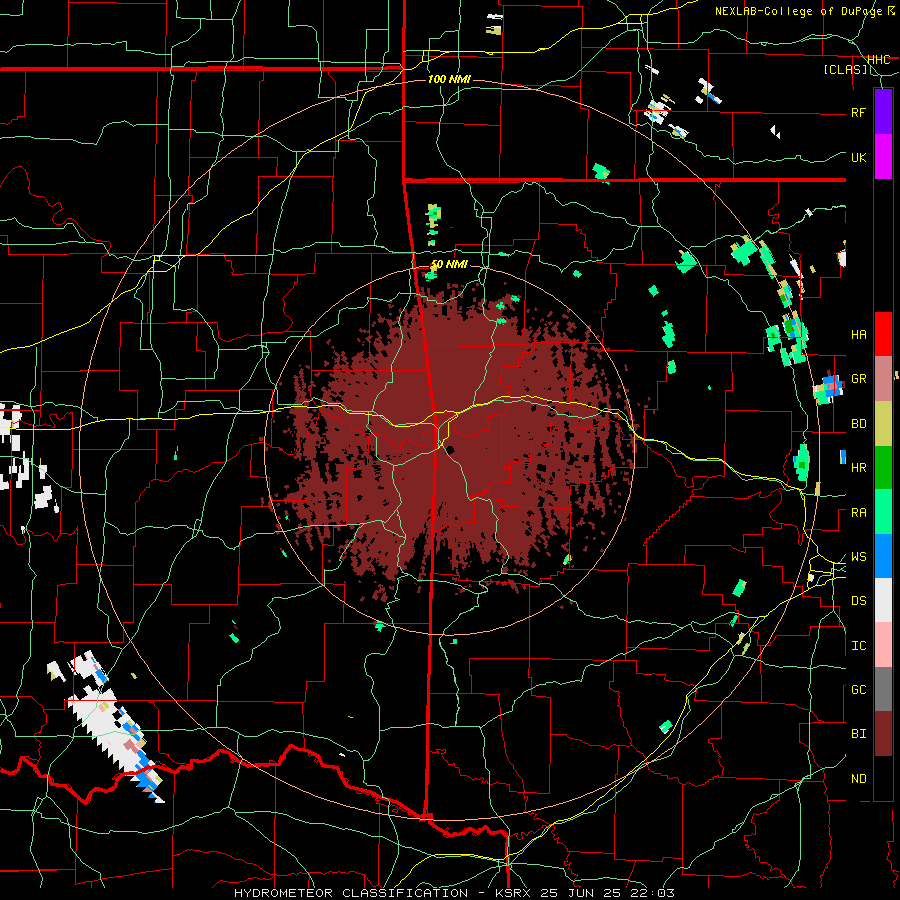Click the yellow BD legend swatch
The width and height of the screenshot is (900, 900).
coord(883,423)
